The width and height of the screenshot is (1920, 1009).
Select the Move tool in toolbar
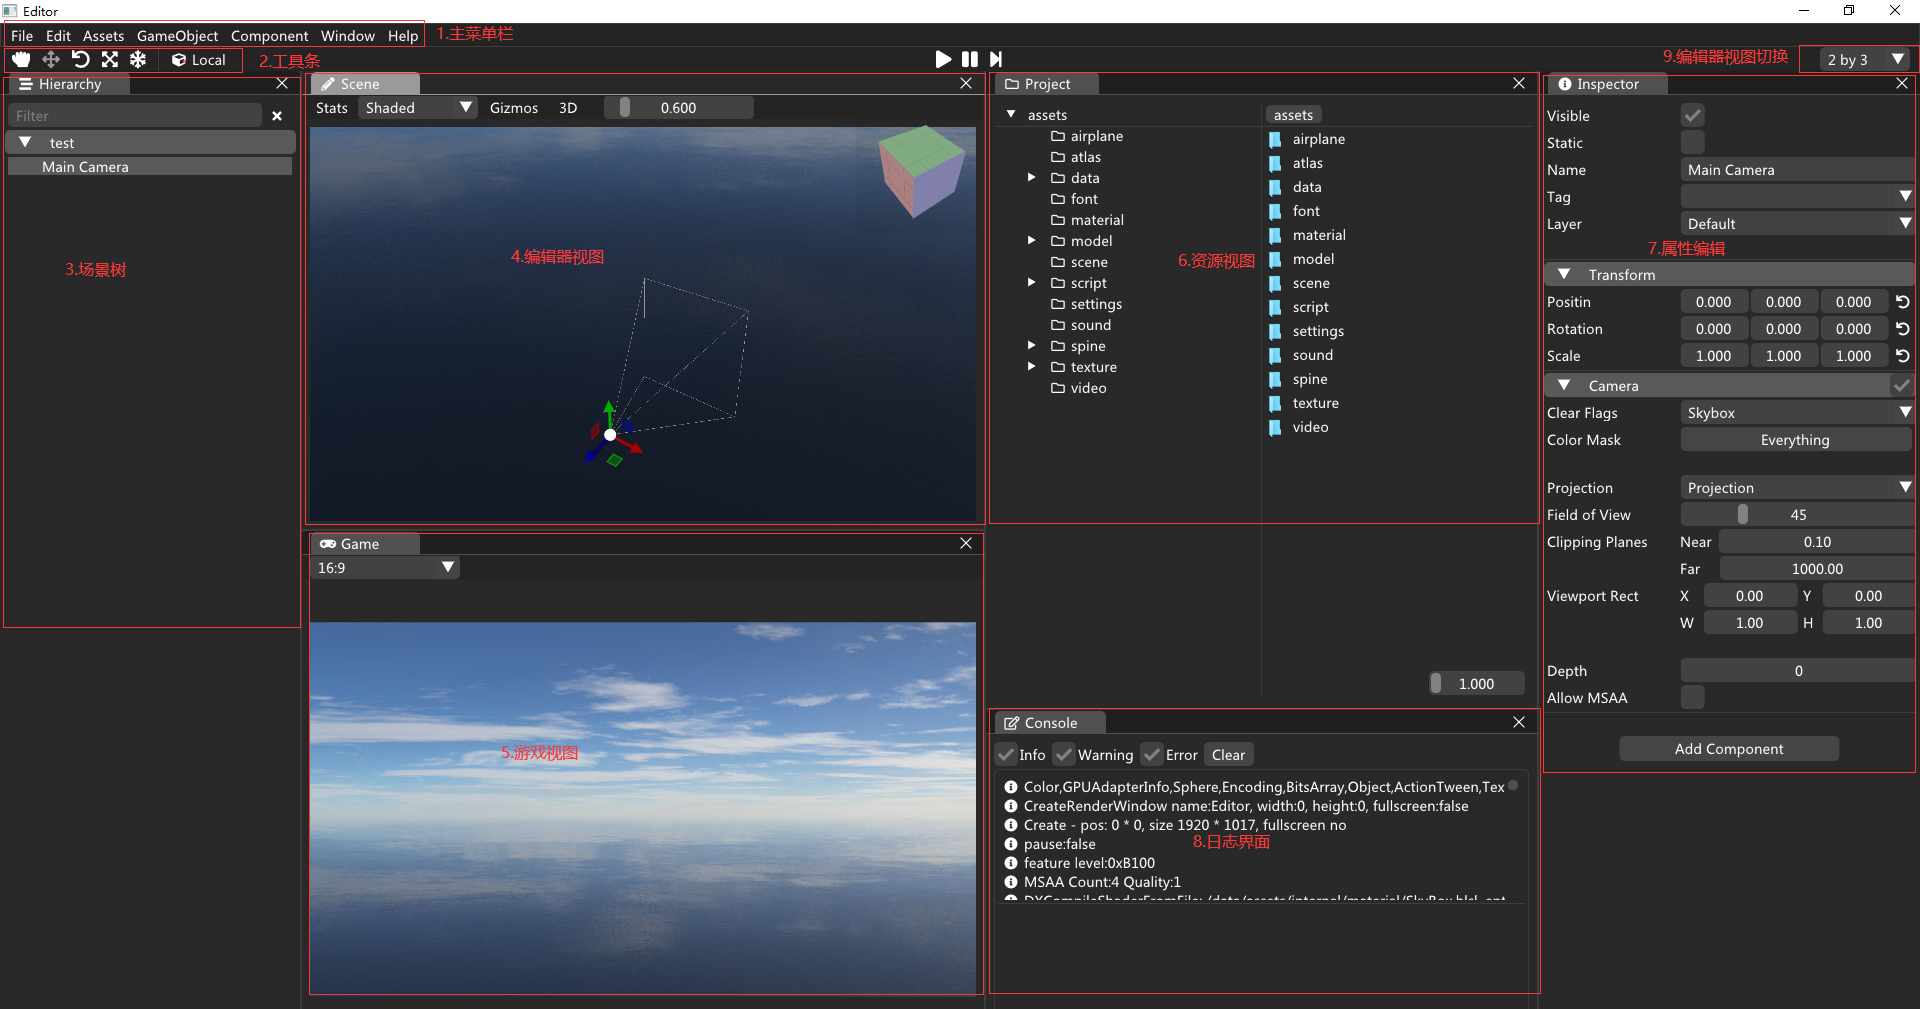point(51,60)
